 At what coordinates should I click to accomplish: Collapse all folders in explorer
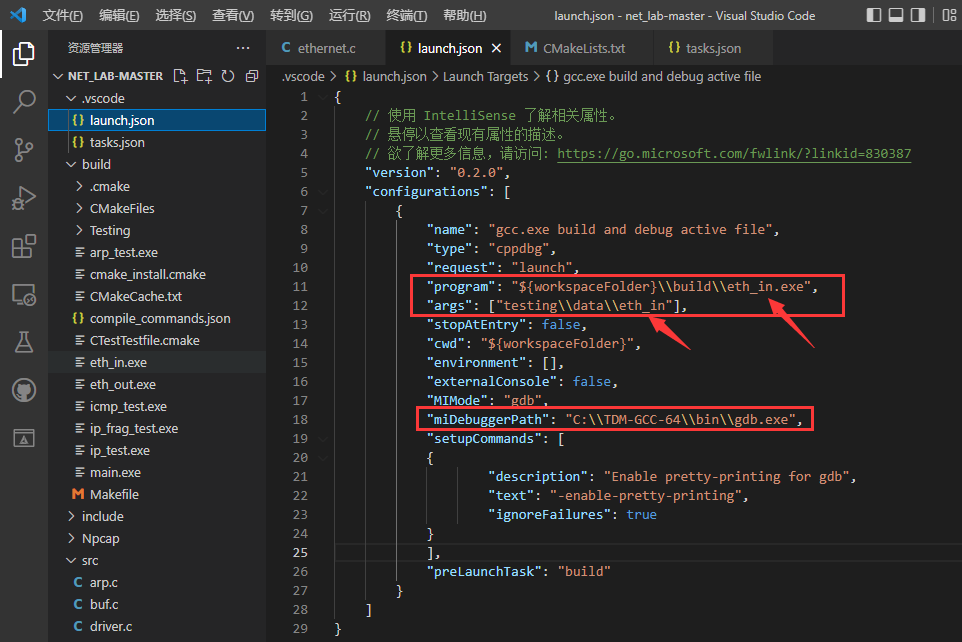252,76
